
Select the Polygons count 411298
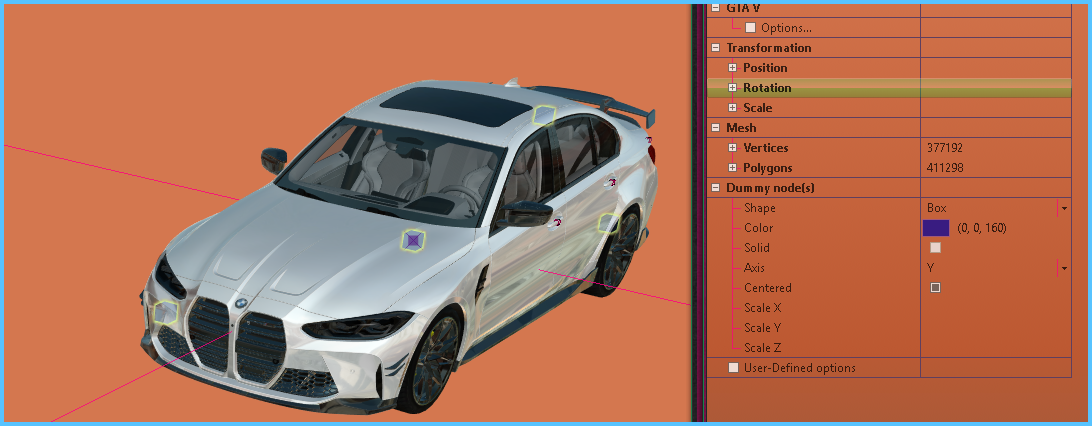(x=945, y=168)
